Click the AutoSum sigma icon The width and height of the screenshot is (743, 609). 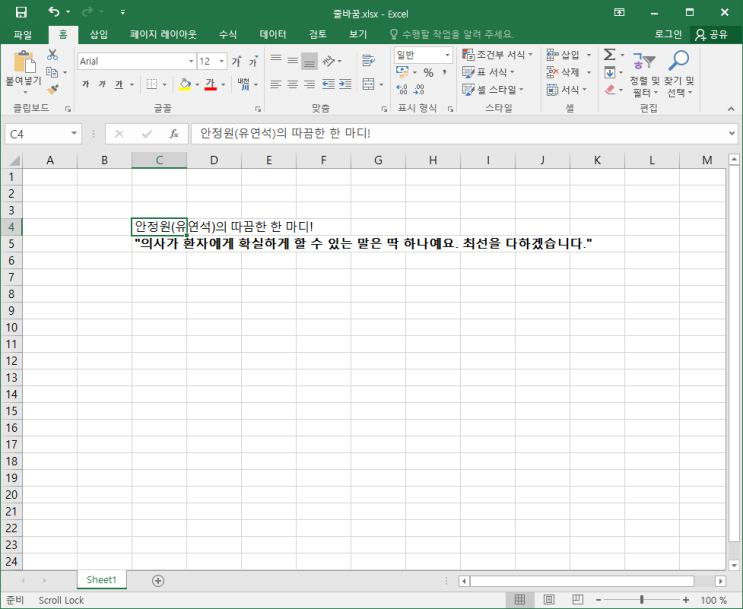[x=609, y=55]
